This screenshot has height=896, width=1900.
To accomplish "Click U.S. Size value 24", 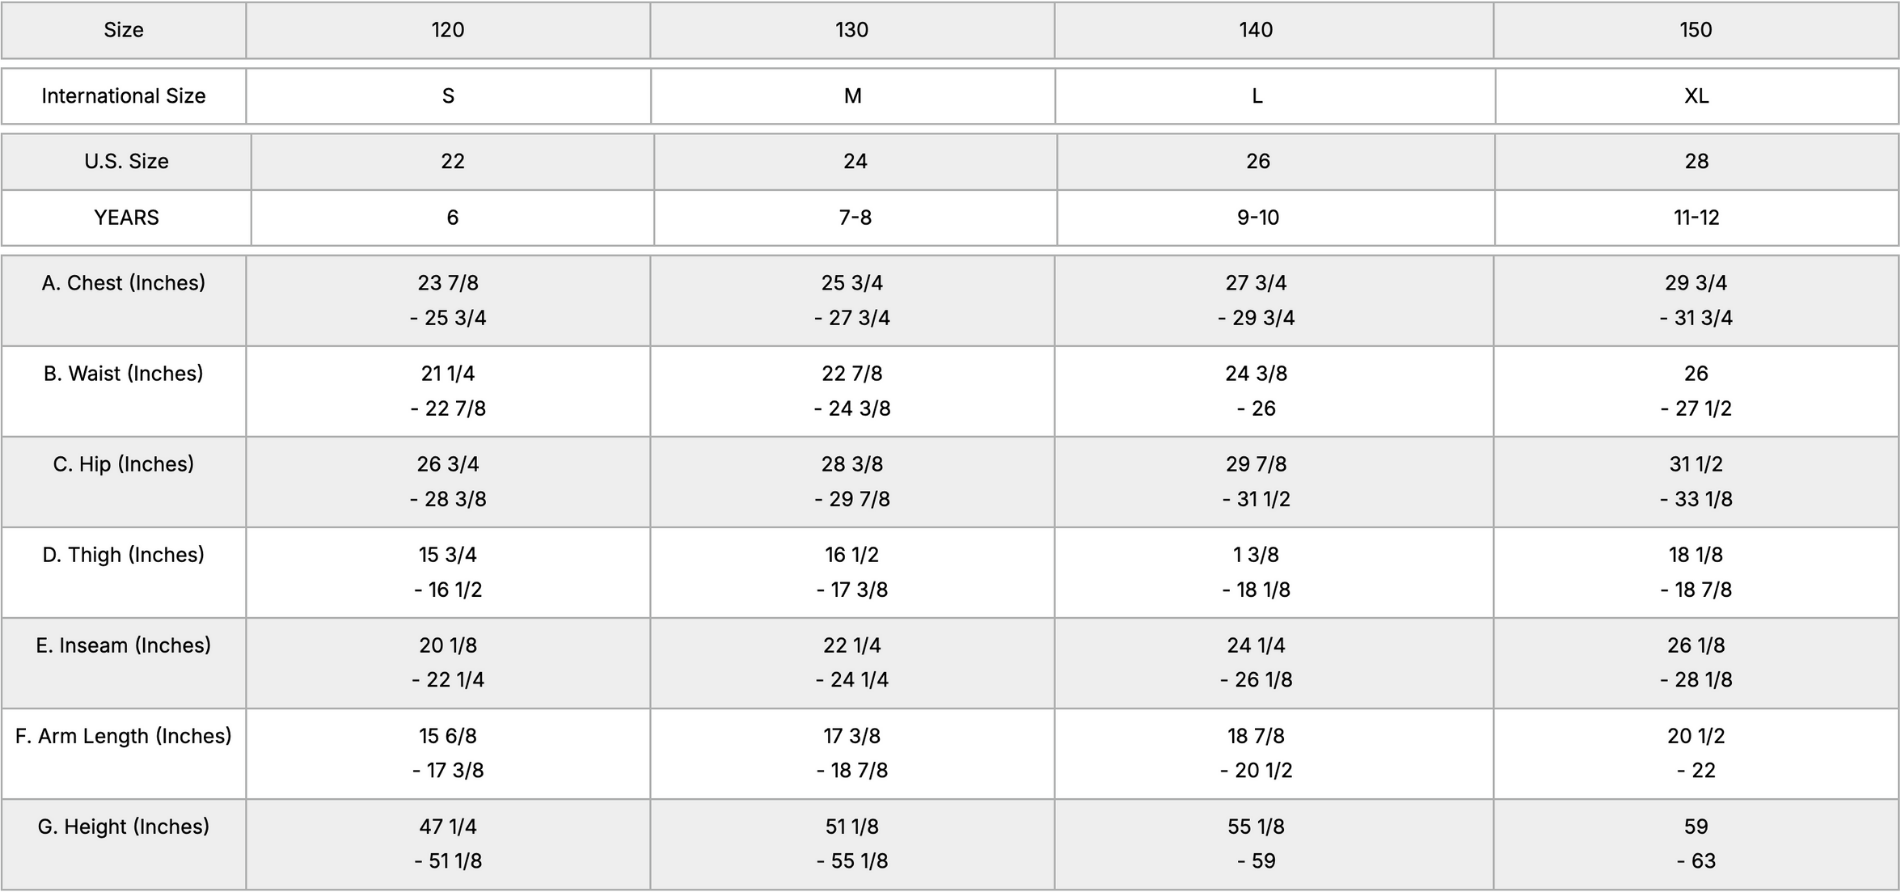I will [855, 162].
